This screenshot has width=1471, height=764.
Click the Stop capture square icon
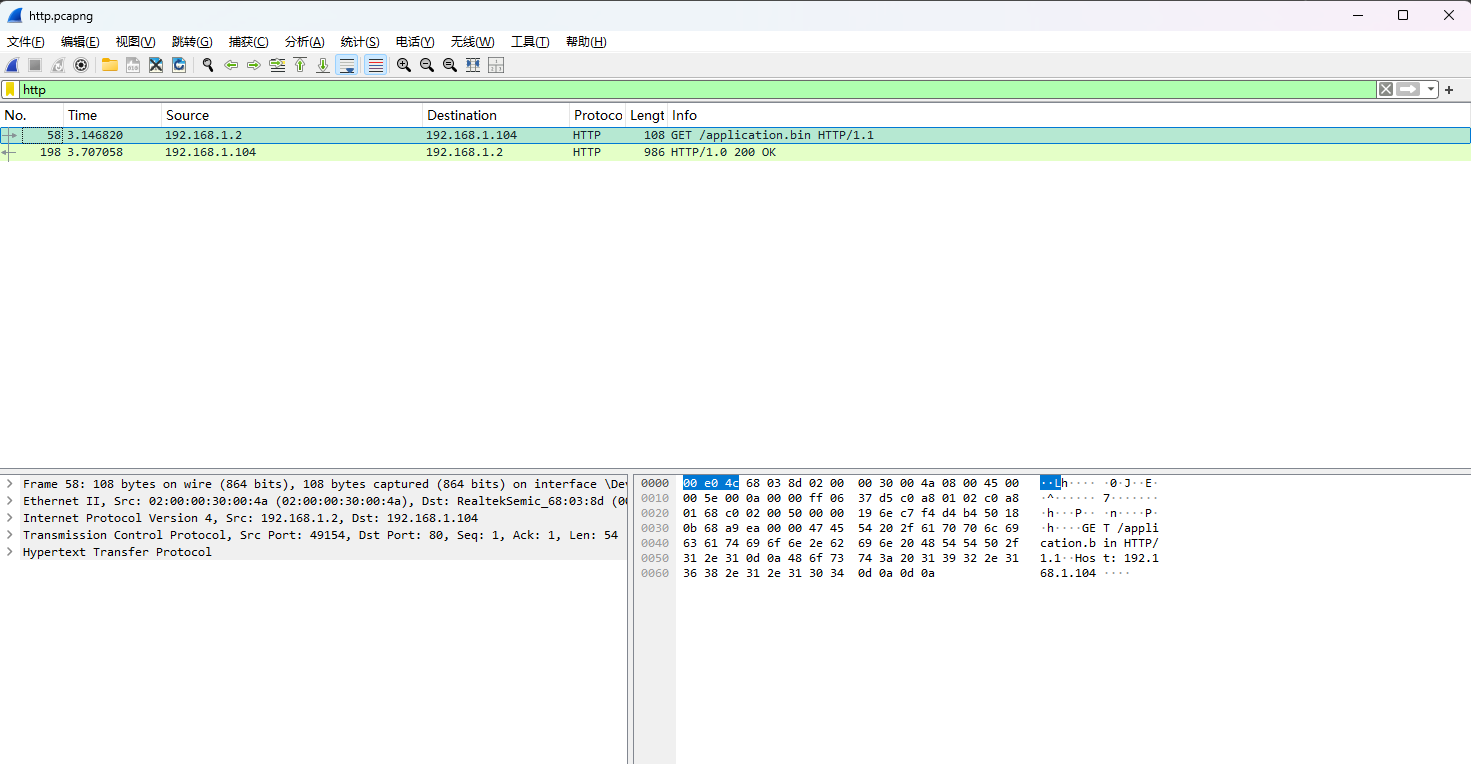[x=35, y=65]
